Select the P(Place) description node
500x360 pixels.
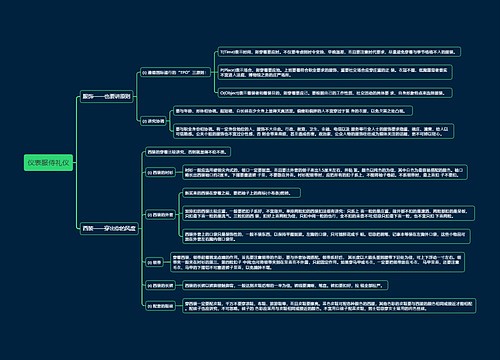point(335,72)
